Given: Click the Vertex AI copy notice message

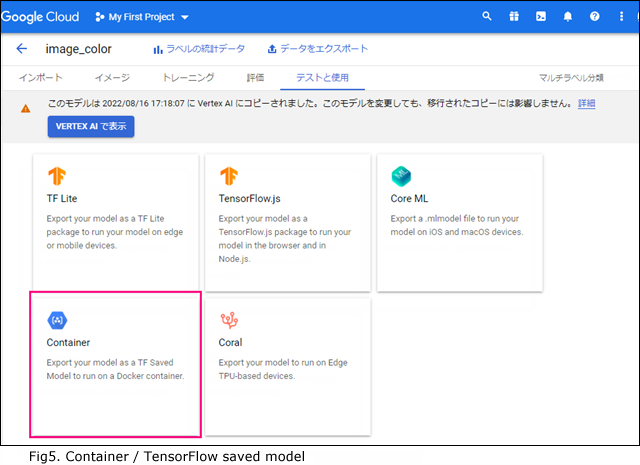Looking at the screenshot, I should coord(310,103).
